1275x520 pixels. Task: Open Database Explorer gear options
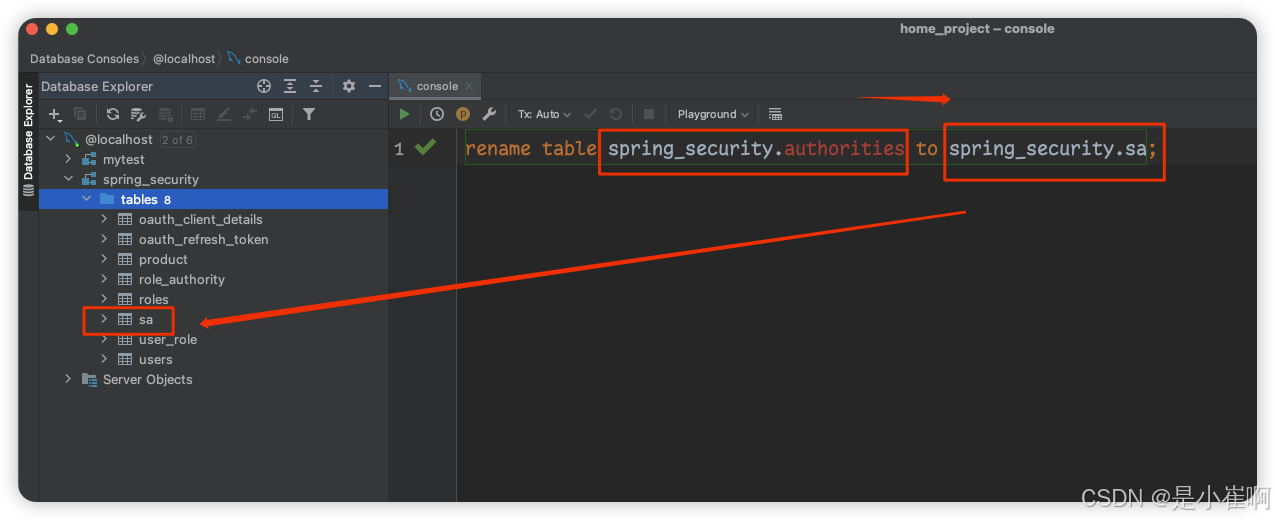[349, 86]
